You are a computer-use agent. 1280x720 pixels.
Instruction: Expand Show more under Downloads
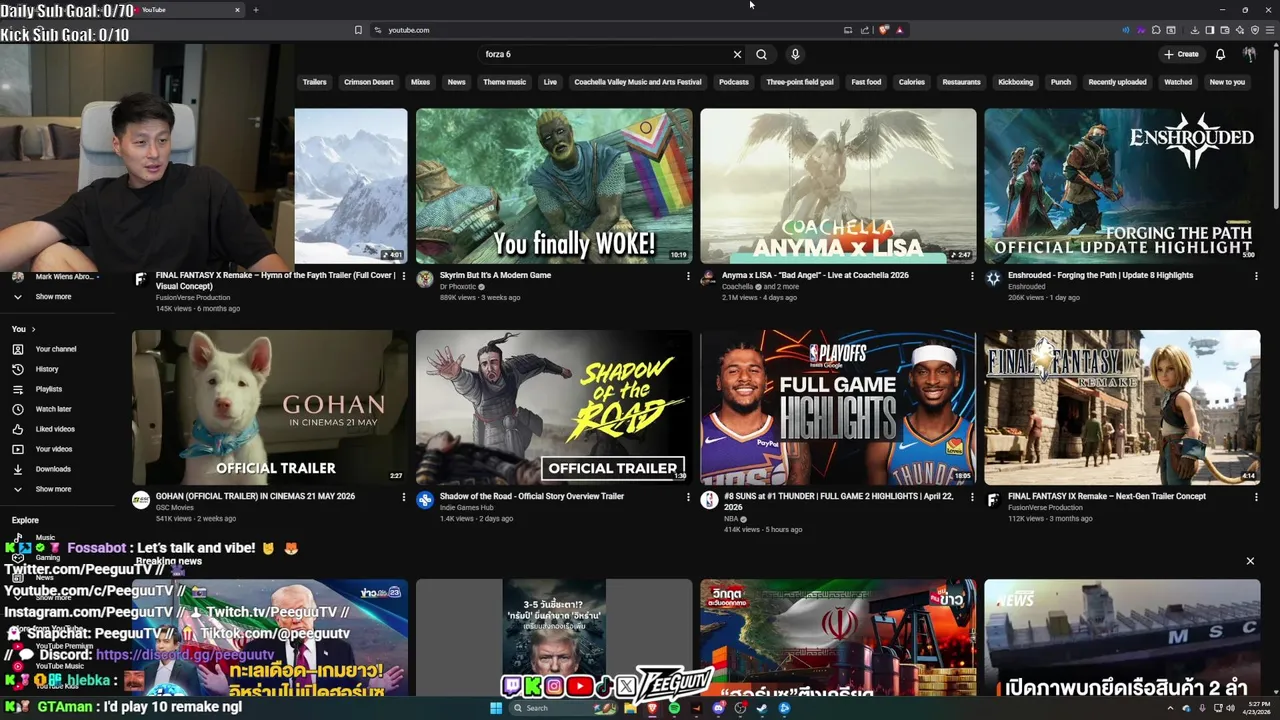(x=53, y=489)
